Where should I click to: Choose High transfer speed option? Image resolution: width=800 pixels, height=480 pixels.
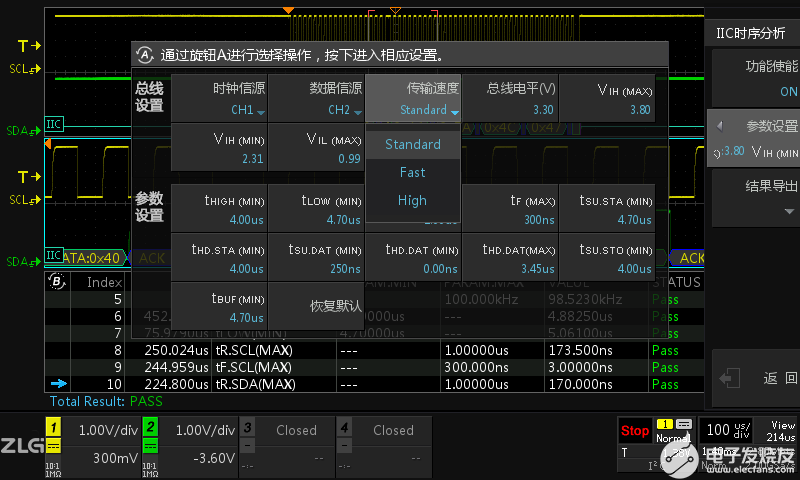tap(412, 200)
